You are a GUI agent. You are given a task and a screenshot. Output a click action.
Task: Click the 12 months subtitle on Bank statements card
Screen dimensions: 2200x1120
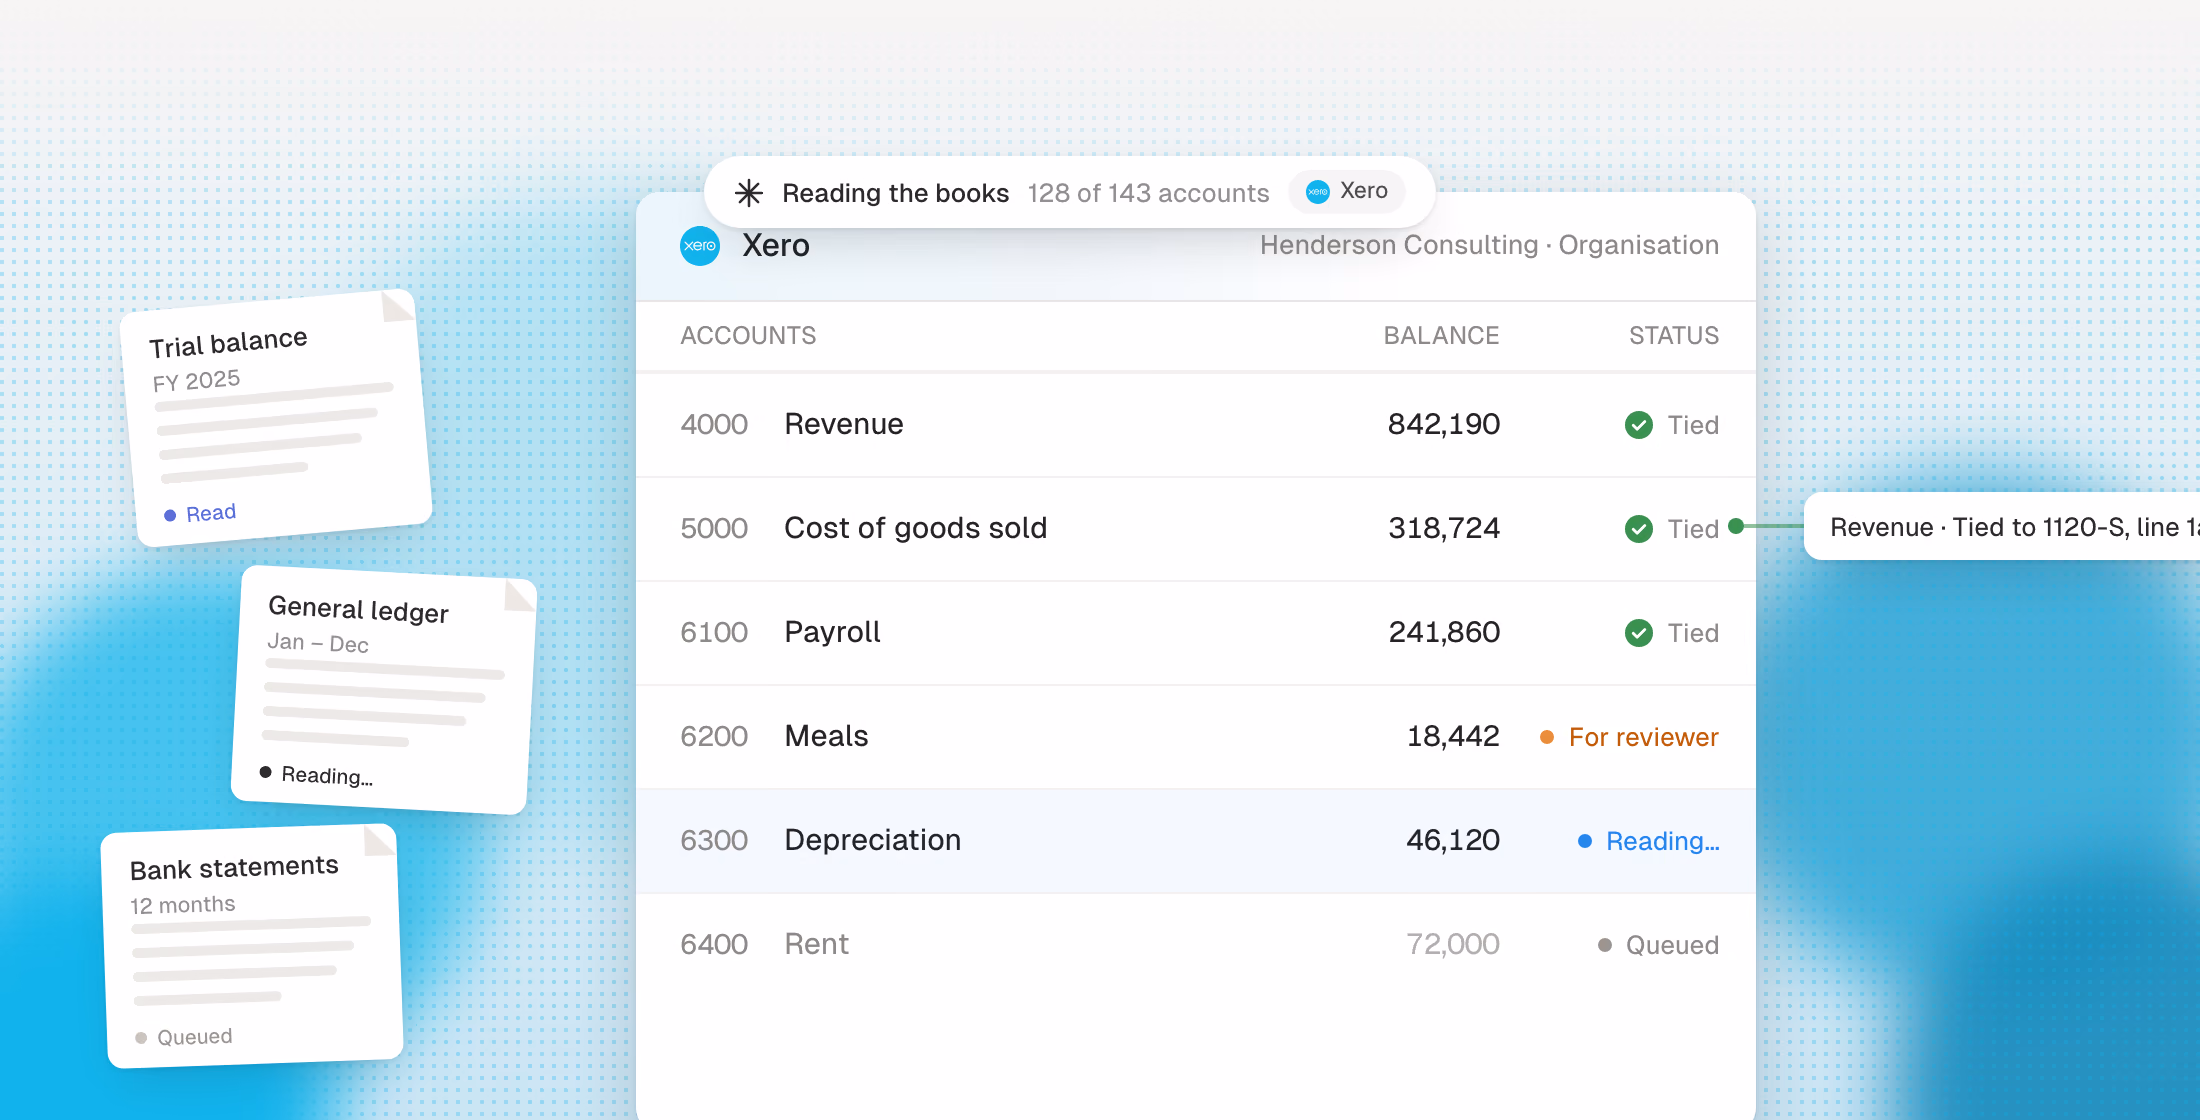pos(183,905)
